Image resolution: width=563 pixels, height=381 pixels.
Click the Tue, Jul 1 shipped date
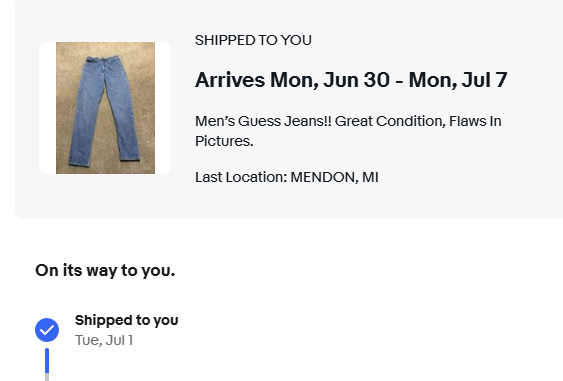(x=104, y=340)
